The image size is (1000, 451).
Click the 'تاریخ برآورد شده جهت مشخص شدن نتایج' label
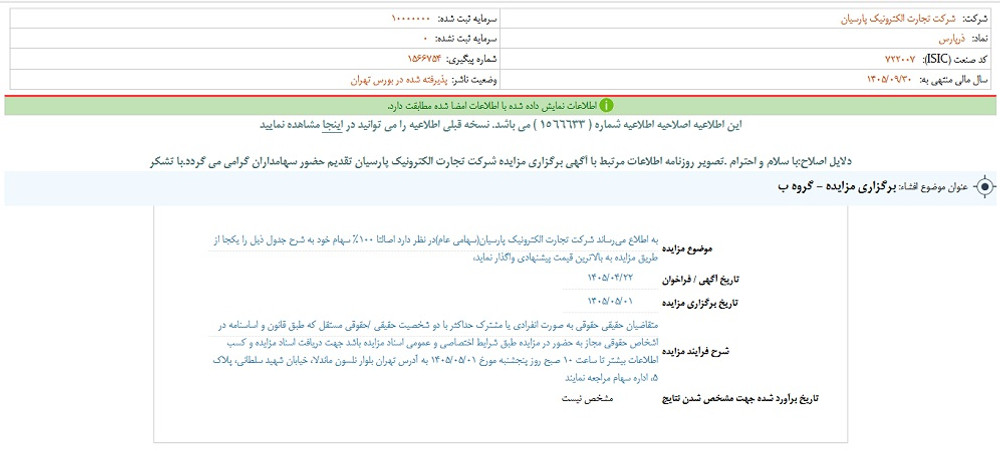click(741, 399)
